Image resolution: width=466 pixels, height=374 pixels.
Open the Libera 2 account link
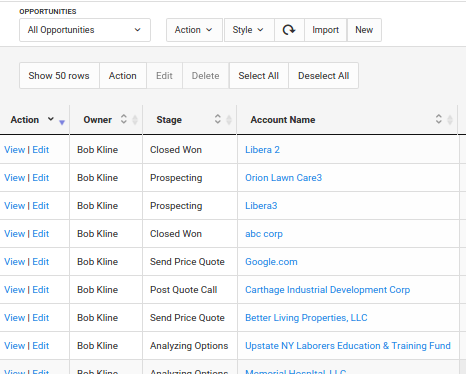(x=262, y=150)
